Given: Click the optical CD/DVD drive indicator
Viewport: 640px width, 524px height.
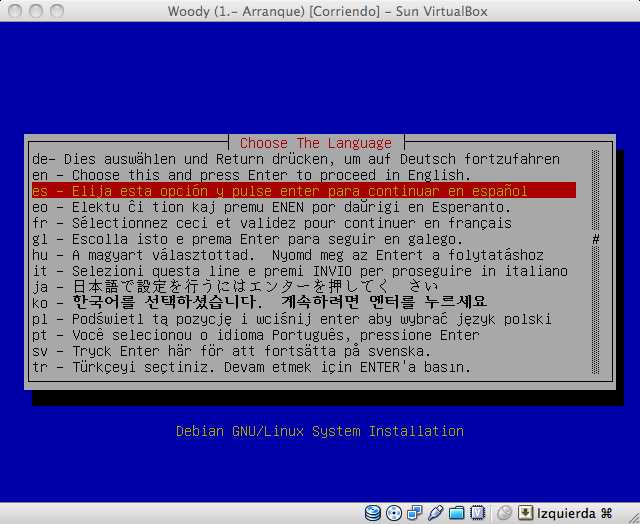Looking at the screenshot, I should (393, 513).
